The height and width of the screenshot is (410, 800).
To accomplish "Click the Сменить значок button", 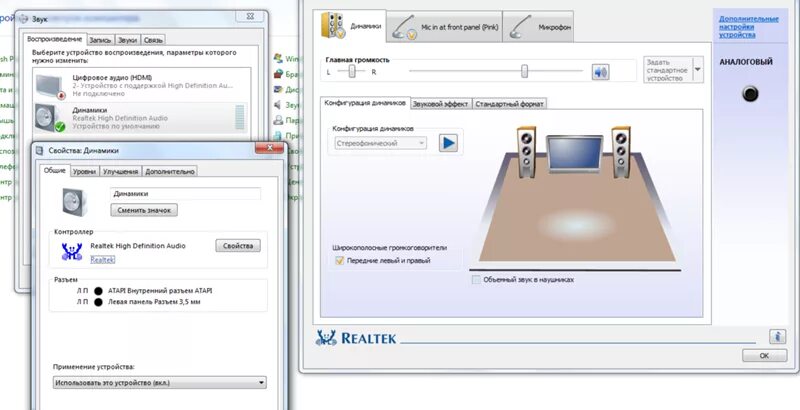I will pyautogui.click(x=144, y=210).
